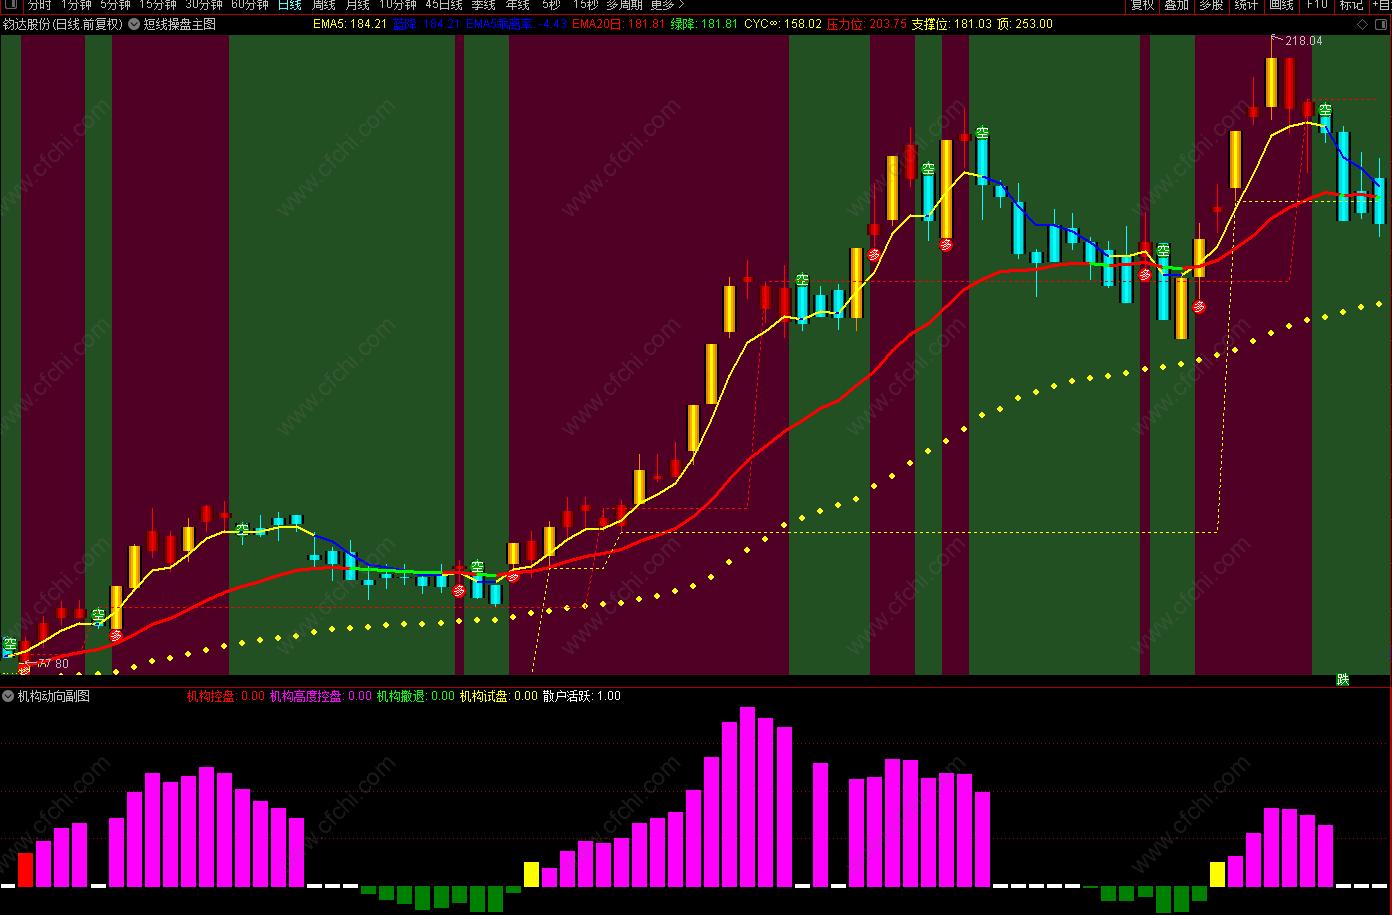Switch to the 月线 monthly chart
This screenshot has height=915, width=1392.
[x=358, y=5]
